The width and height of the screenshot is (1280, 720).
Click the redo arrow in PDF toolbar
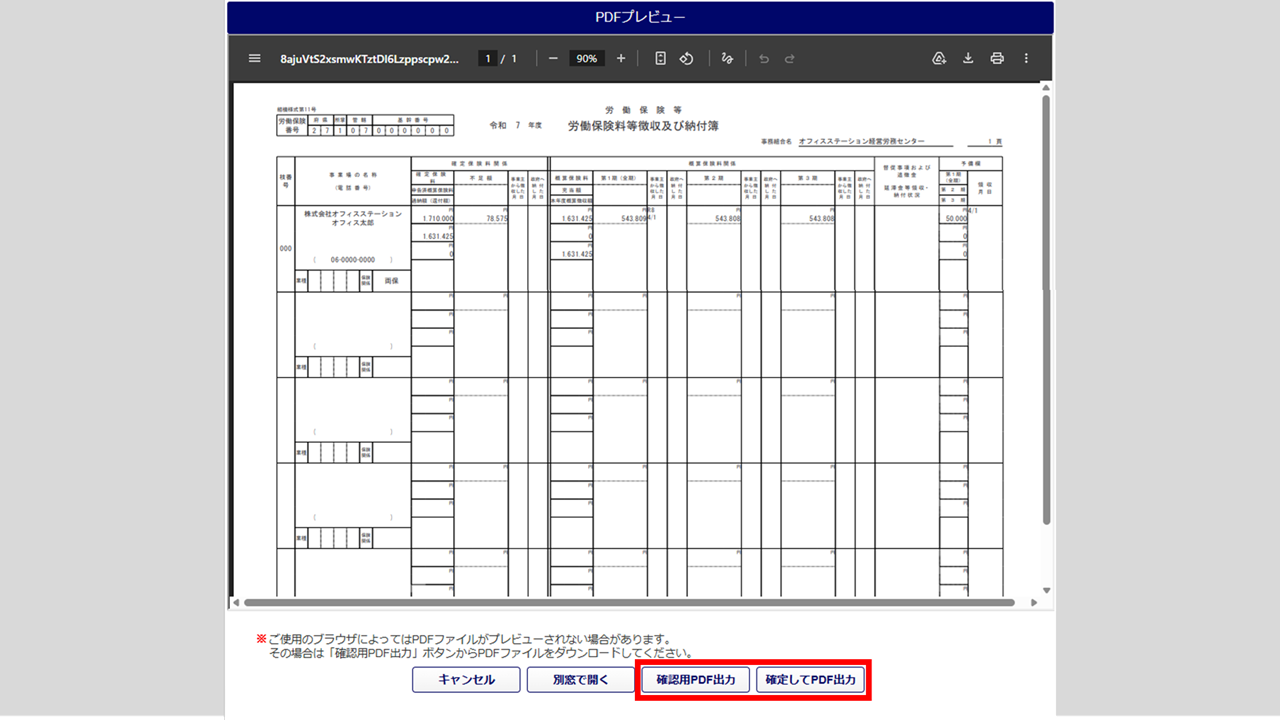click(790, 59)
